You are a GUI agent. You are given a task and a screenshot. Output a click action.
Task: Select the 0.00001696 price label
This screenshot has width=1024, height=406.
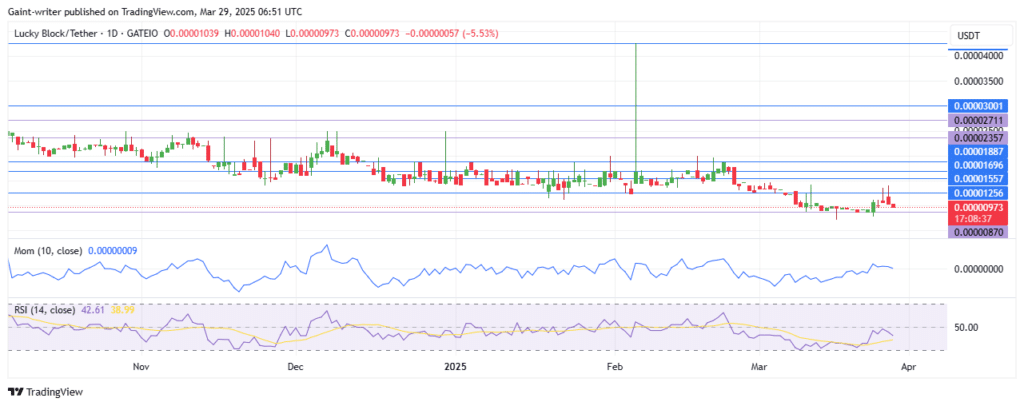click(978, 164)
